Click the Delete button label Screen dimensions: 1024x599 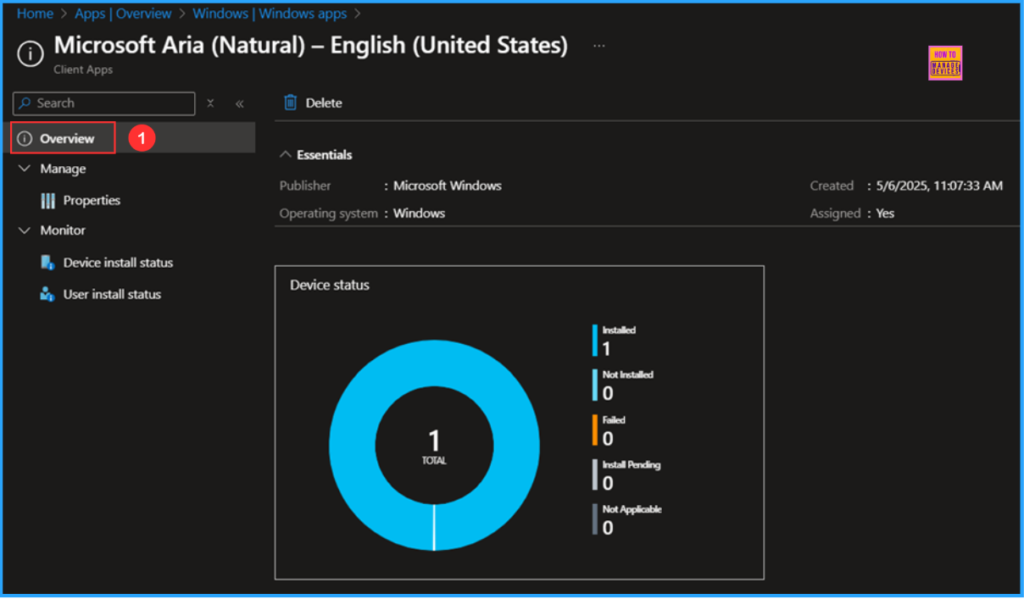[324, 103]
